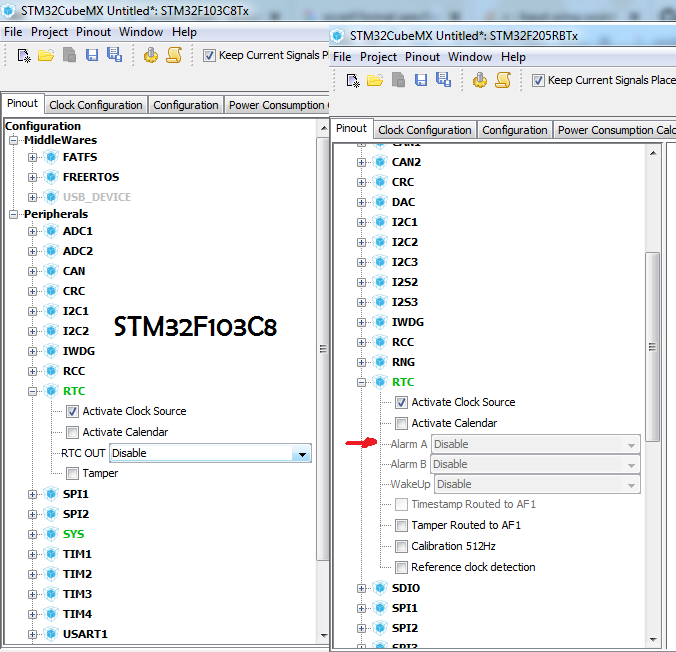This screenshot has height=652, width=676.
Task: Click scroll-down arrow in STM32F103C8Tx tree scrollbar
Action: (x=323, y=636)
